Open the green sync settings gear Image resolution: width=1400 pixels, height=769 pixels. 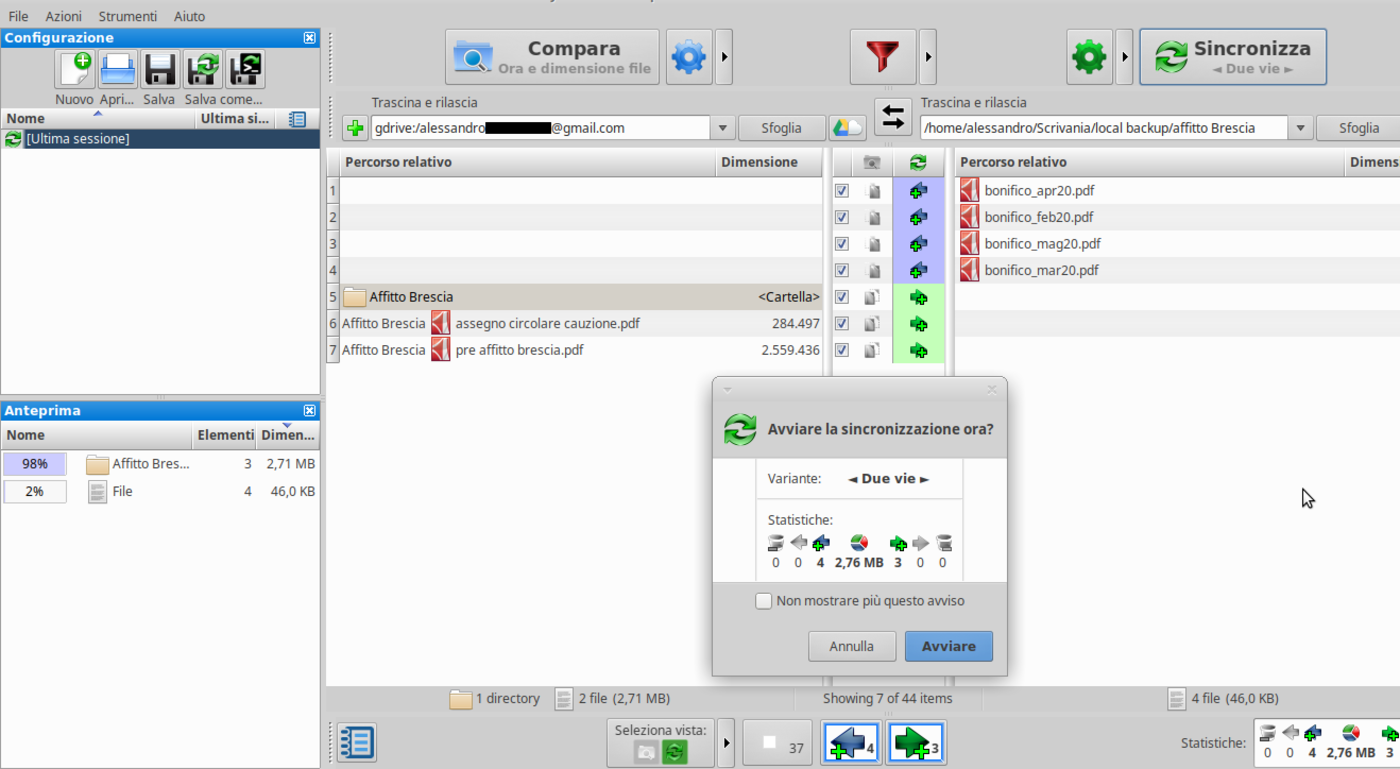click(x=1089, y=57)
